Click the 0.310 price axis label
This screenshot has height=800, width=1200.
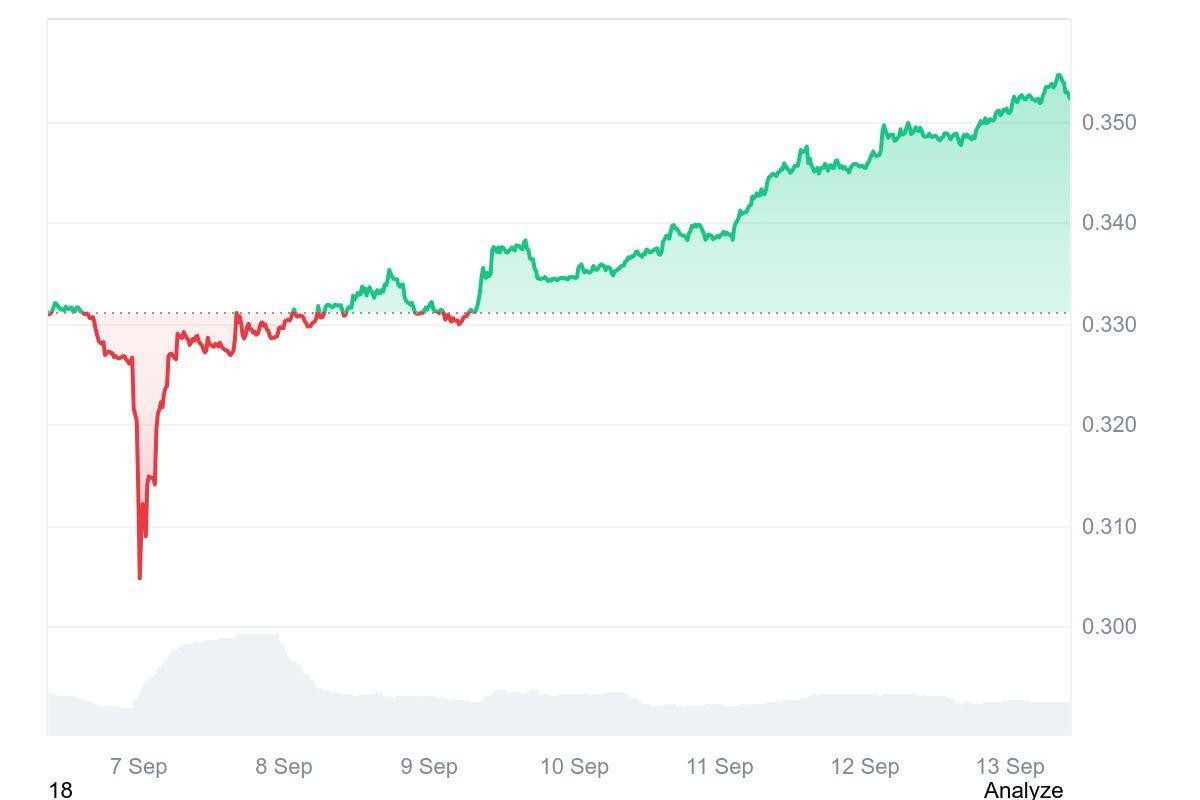(x=1109, y=526)
